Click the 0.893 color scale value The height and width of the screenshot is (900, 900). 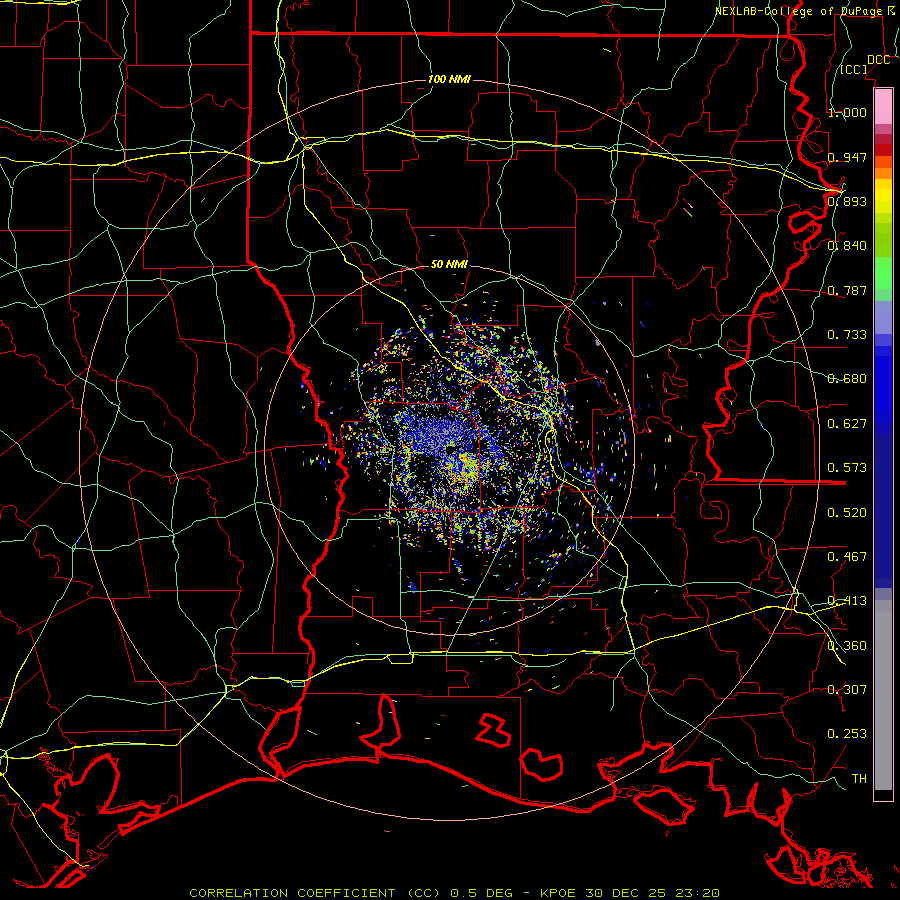coord(847,201)
